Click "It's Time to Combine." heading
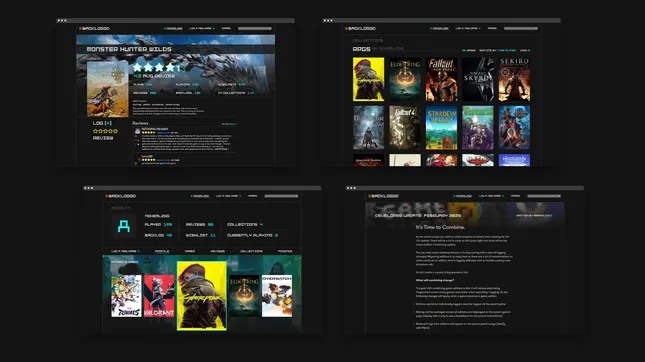645x362 pixels. 441,227
